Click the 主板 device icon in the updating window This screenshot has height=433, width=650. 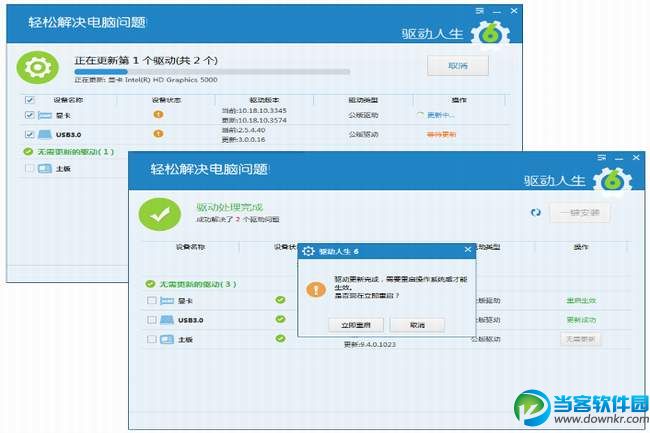(x=45, y=169)
